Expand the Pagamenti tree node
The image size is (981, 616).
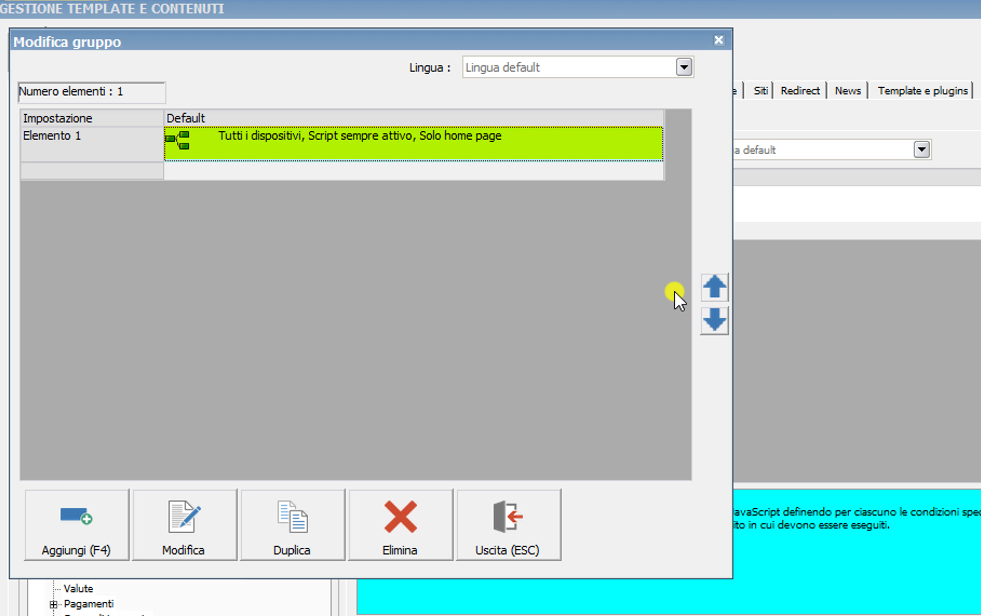(54, 604)
